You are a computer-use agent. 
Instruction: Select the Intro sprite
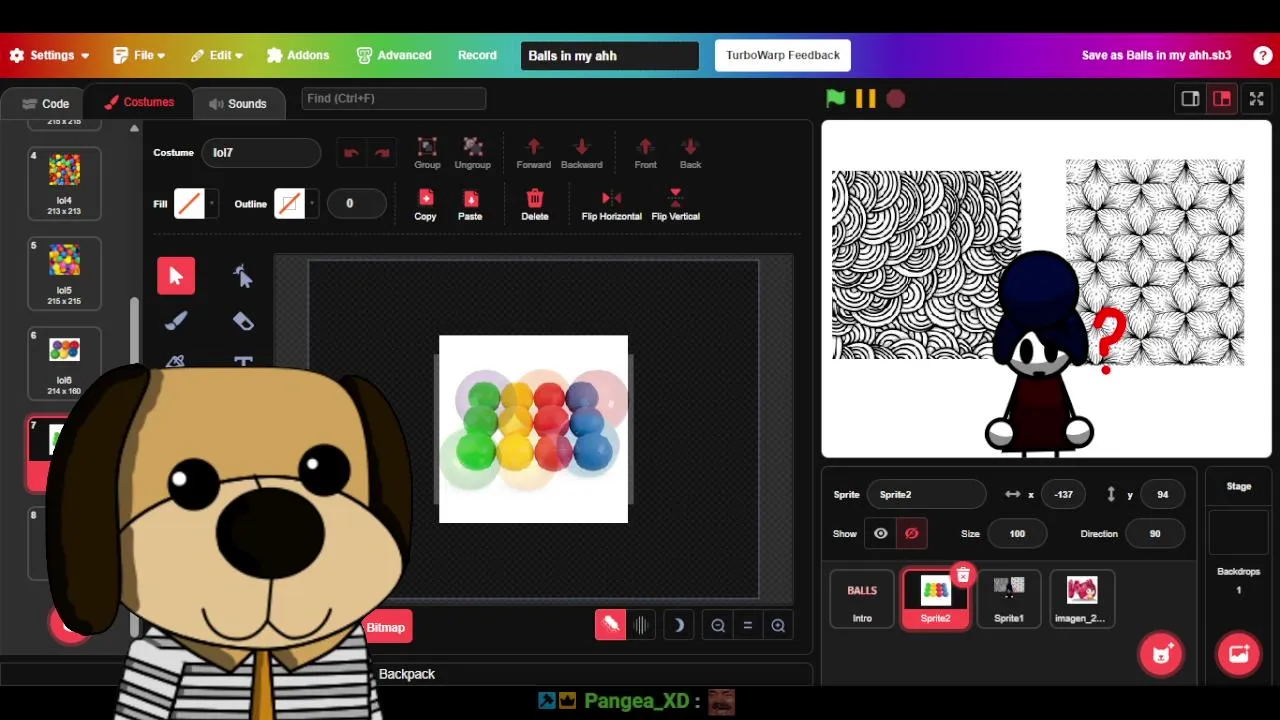point(862,599)
